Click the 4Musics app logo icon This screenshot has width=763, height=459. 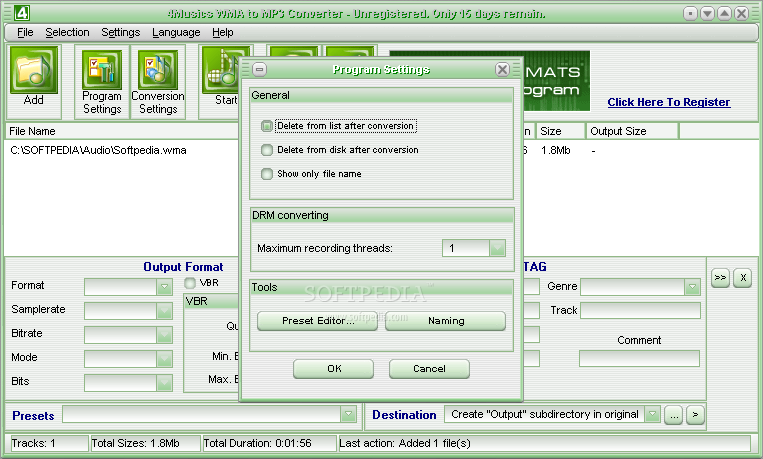tap(21, 13)
